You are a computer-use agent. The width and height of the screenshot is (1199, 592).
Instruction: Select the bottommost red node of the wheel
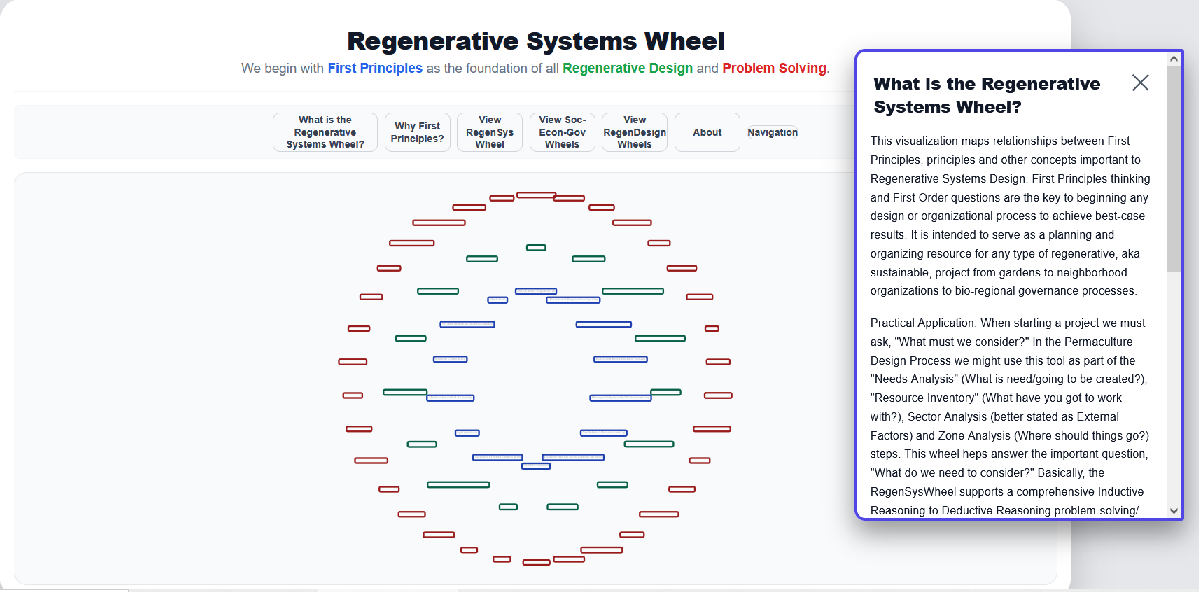[536, 562]
